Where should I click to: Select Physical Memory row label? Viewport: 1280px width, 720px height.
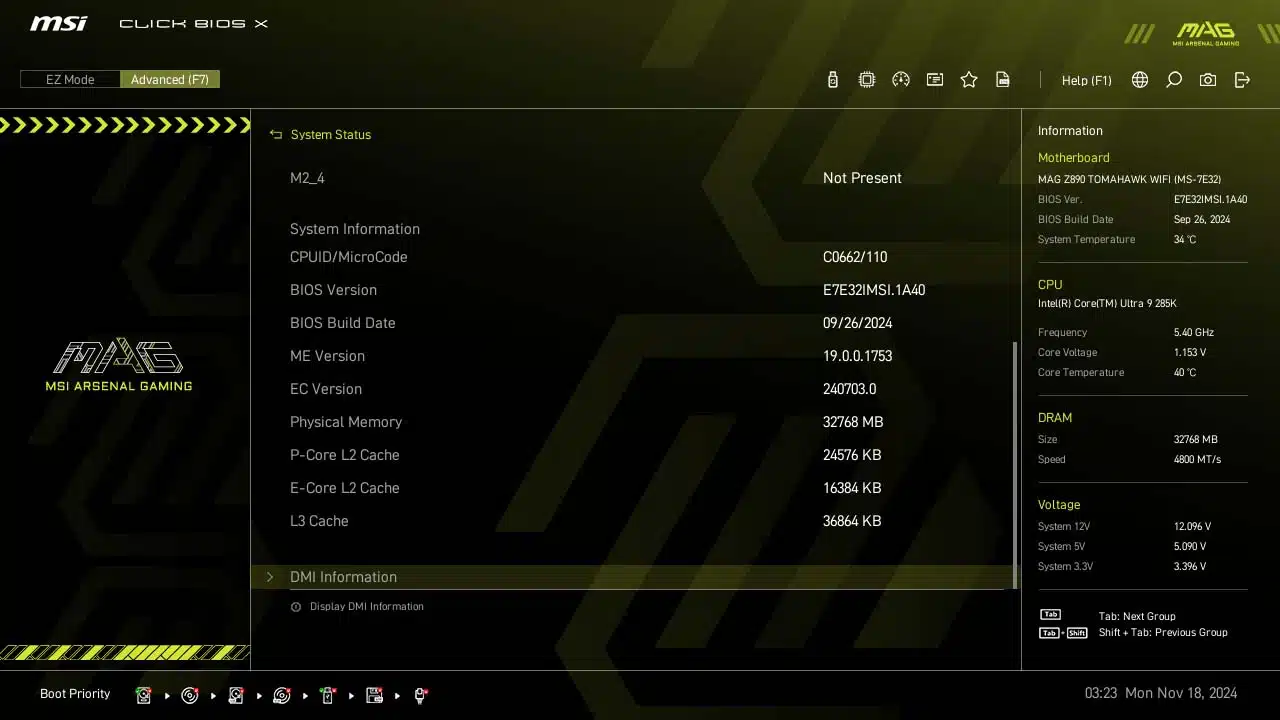pyautogui.click(x=346, y=422)
